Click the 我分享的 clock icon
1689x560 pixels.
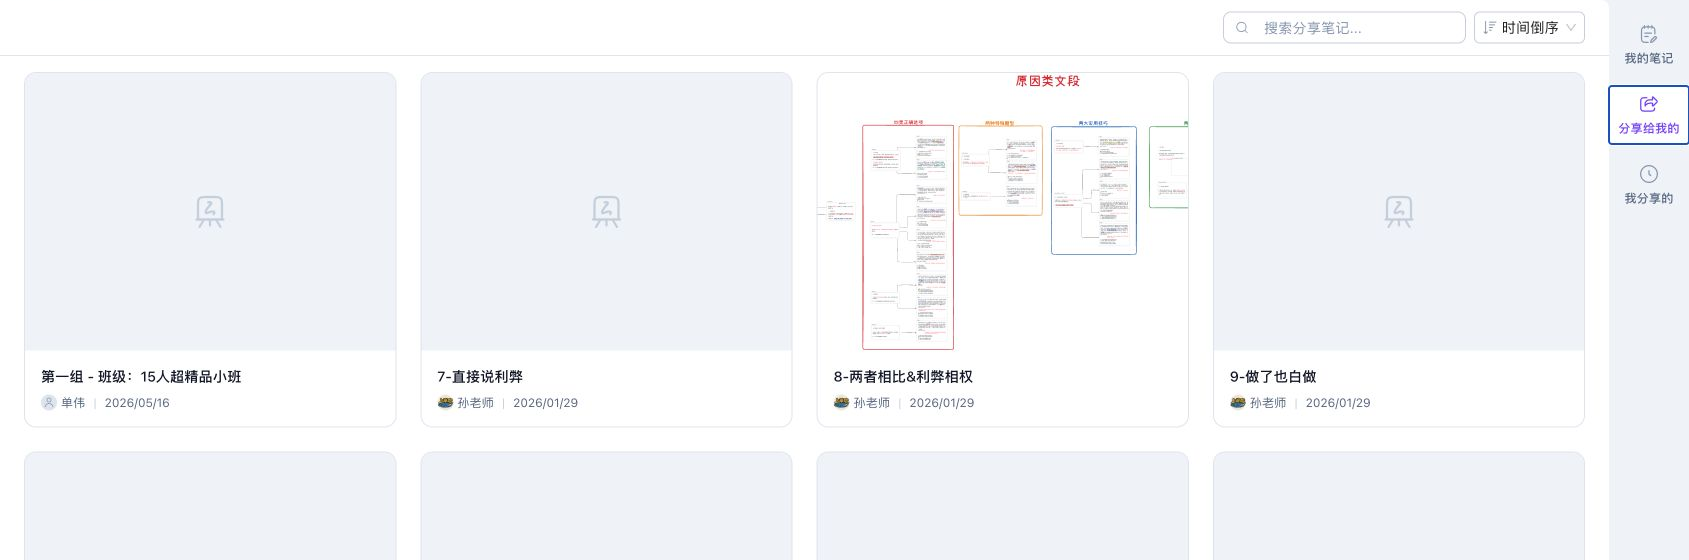click(1649, 174)
